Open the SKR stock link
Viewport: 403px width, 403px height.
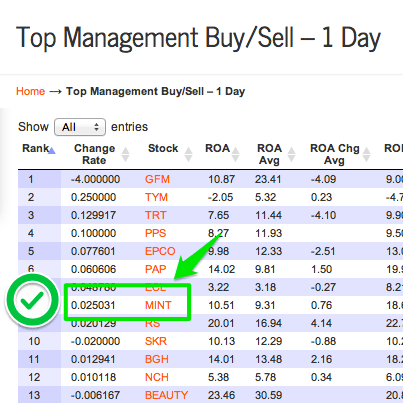[x=156, y=341]
